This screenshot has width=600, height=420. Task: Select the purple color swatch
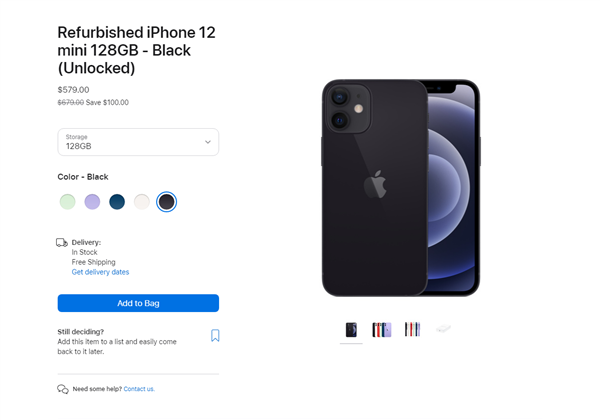tap(92, 202)
